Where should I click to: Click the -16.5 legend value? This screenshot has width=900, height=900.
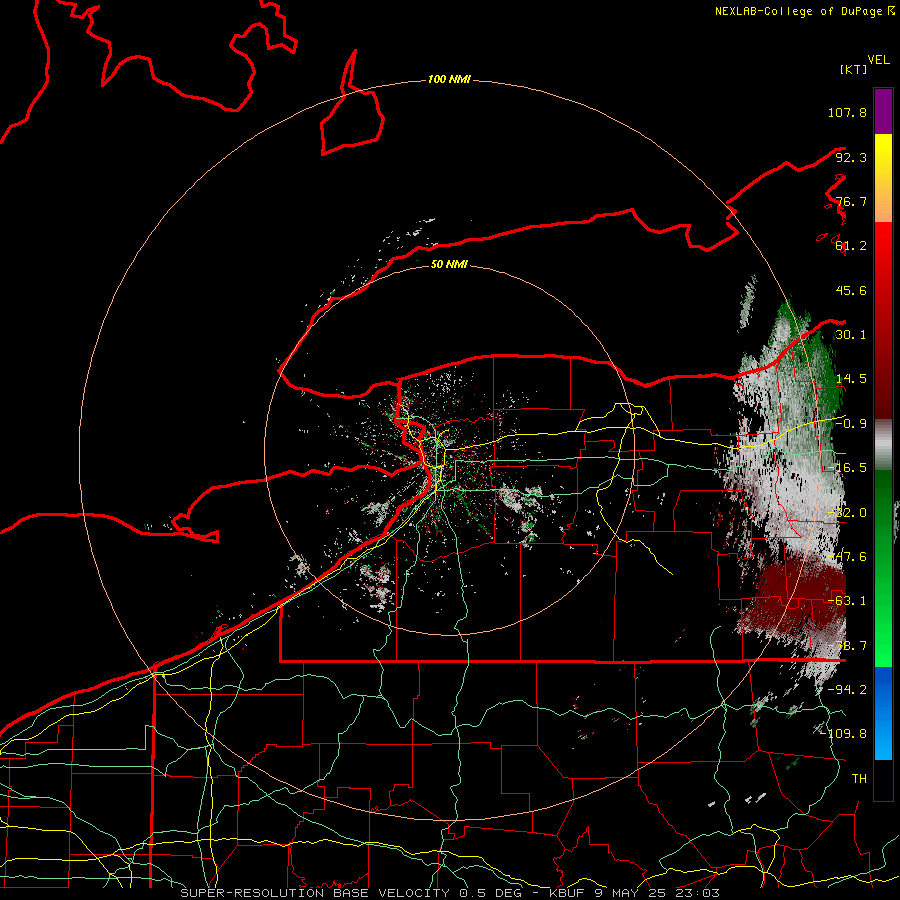point(847,468)
